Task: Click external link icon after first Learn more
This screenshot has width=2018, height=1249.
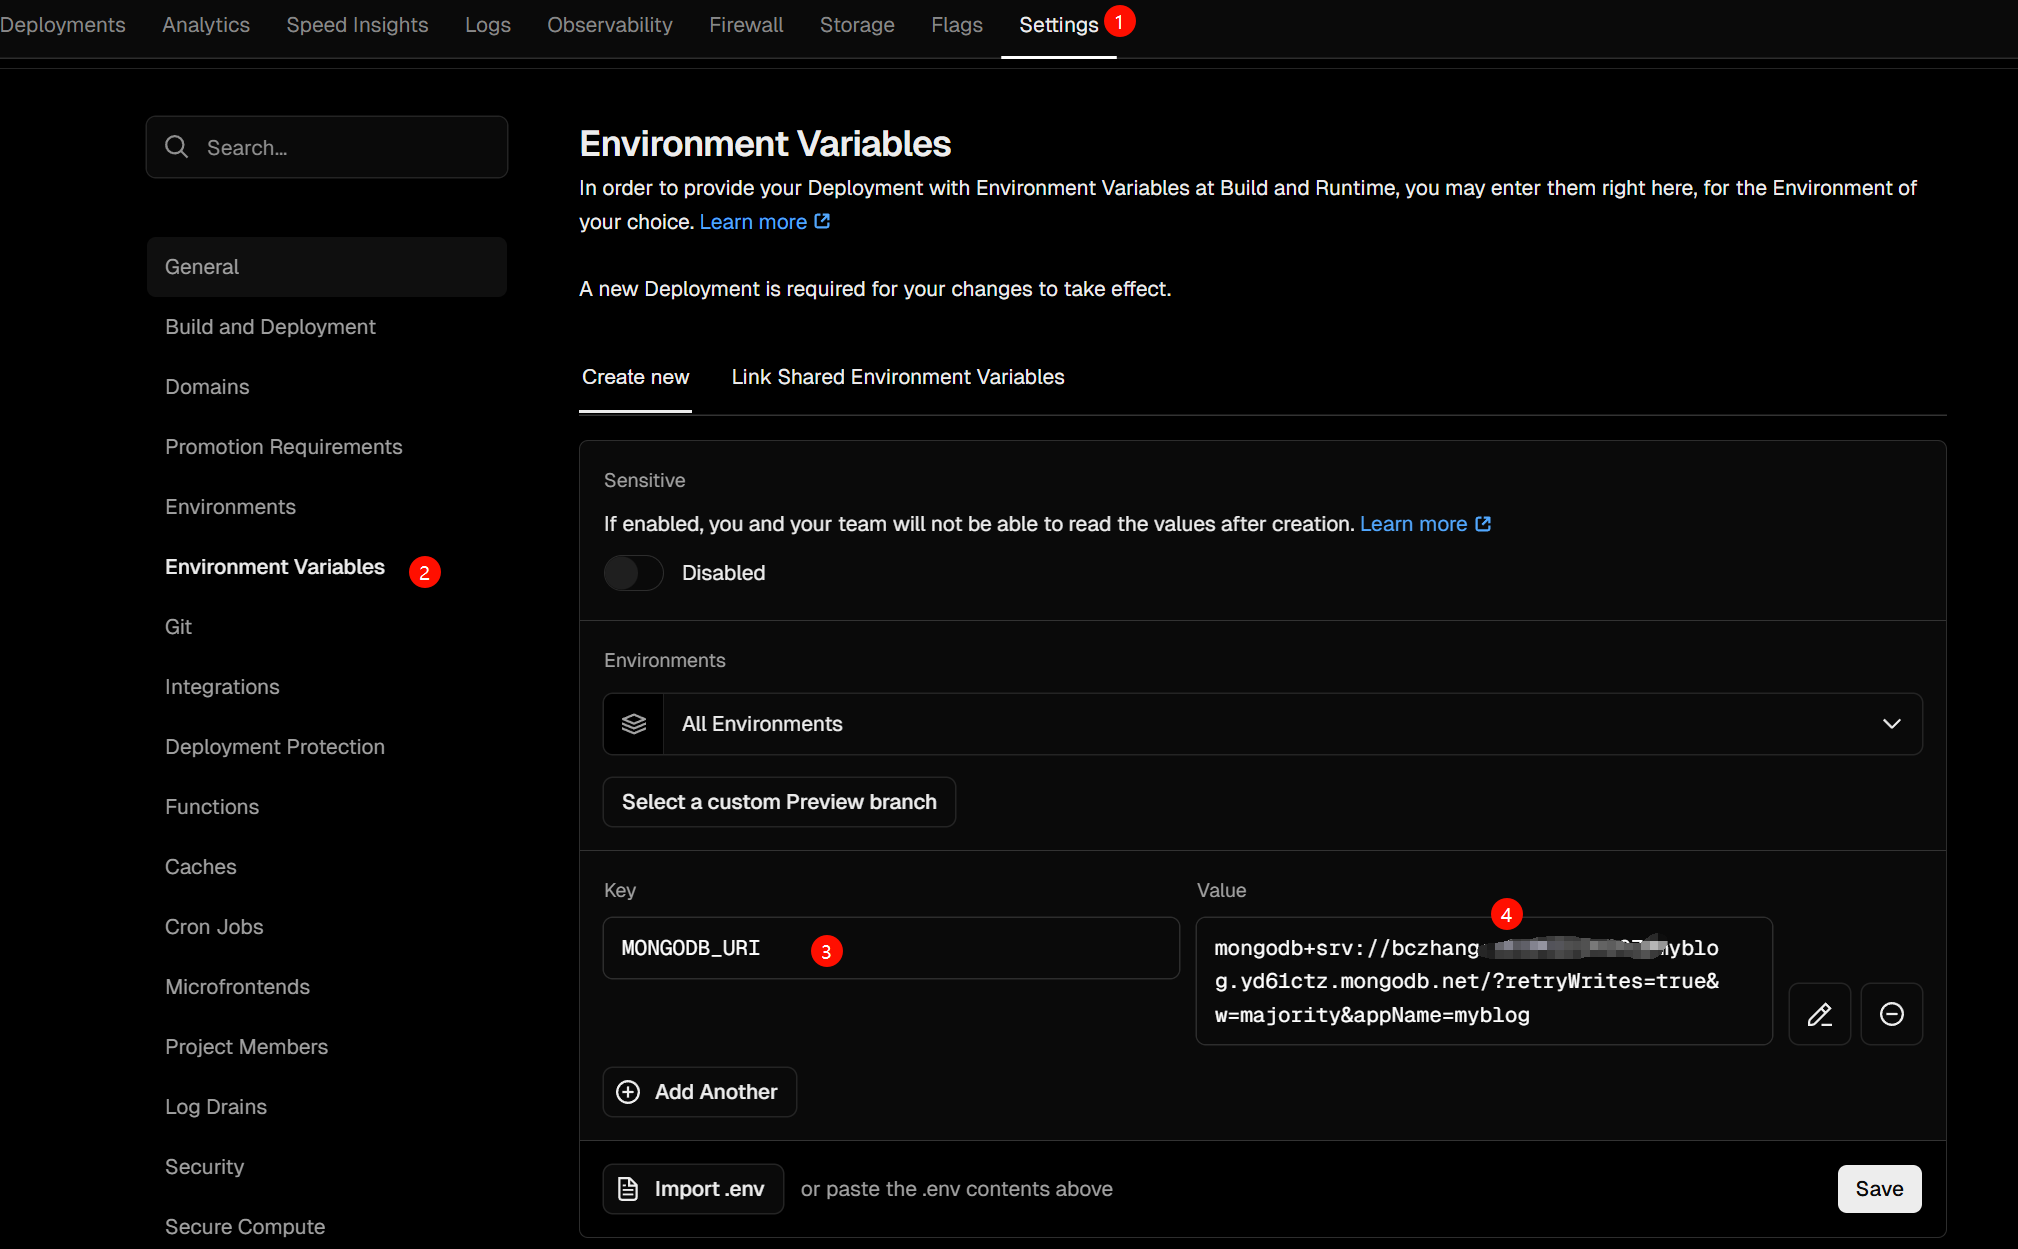Action: click(822, 221)
